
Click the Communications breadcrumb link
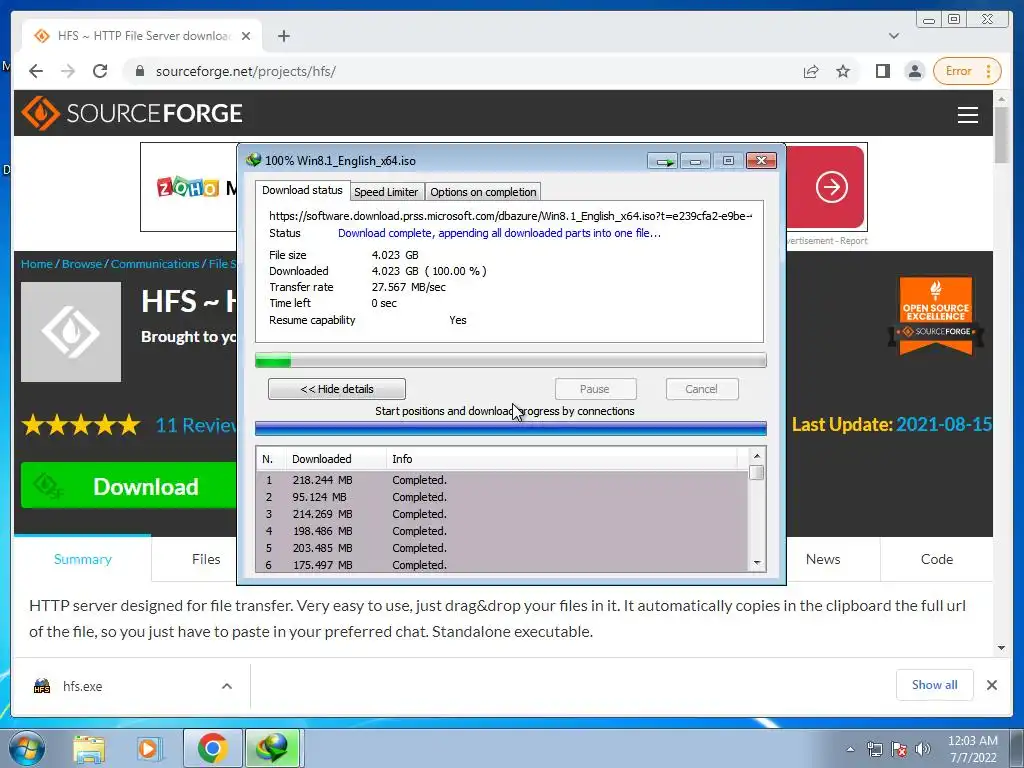[155, 264]
